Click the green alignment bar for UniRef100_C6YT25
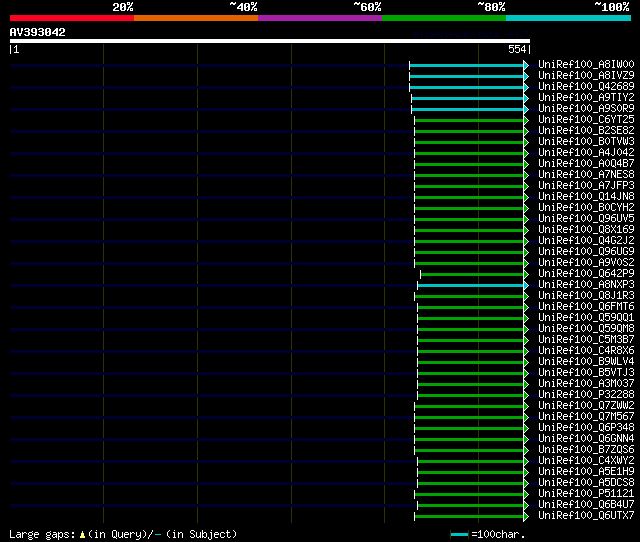 (469, 120)
